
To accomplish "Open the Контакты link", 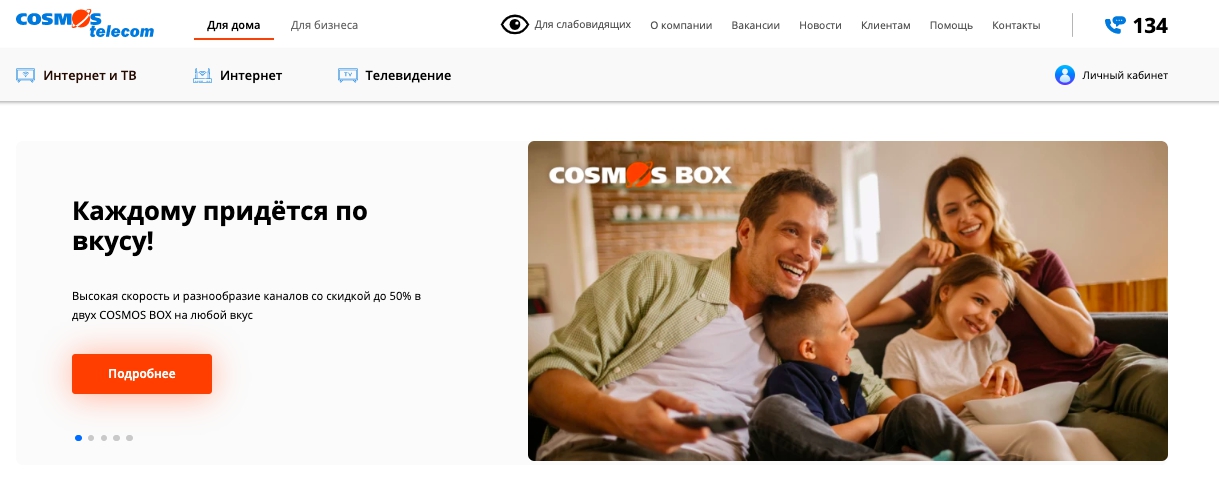I will pos(1016,25).
